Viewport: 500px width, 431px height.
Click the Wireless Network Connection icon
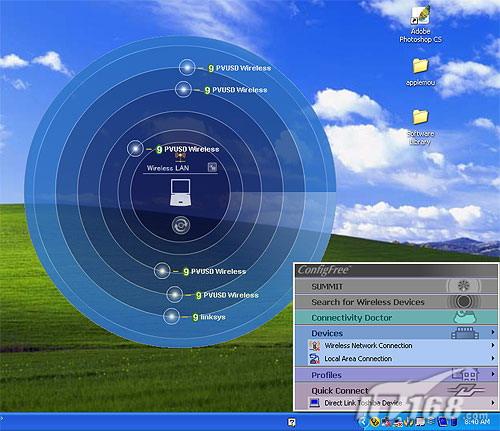[x=314, y=346]
